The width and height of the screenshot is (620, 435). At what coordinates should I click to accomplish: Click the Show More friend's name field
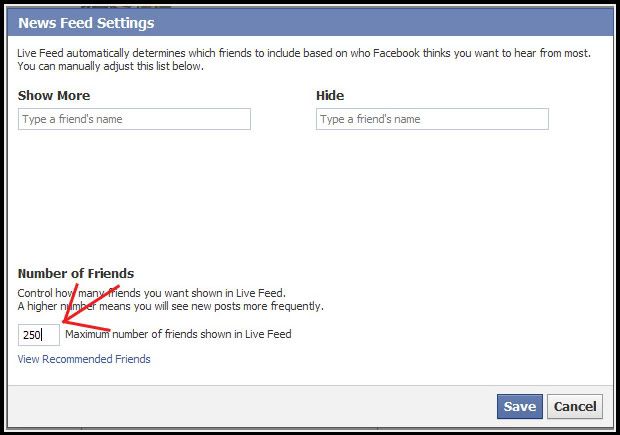134,119
